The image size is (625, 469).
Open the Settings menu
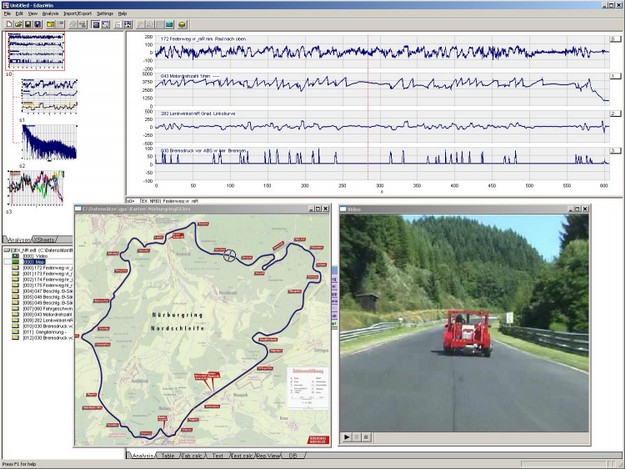click(x=105, y=13)
